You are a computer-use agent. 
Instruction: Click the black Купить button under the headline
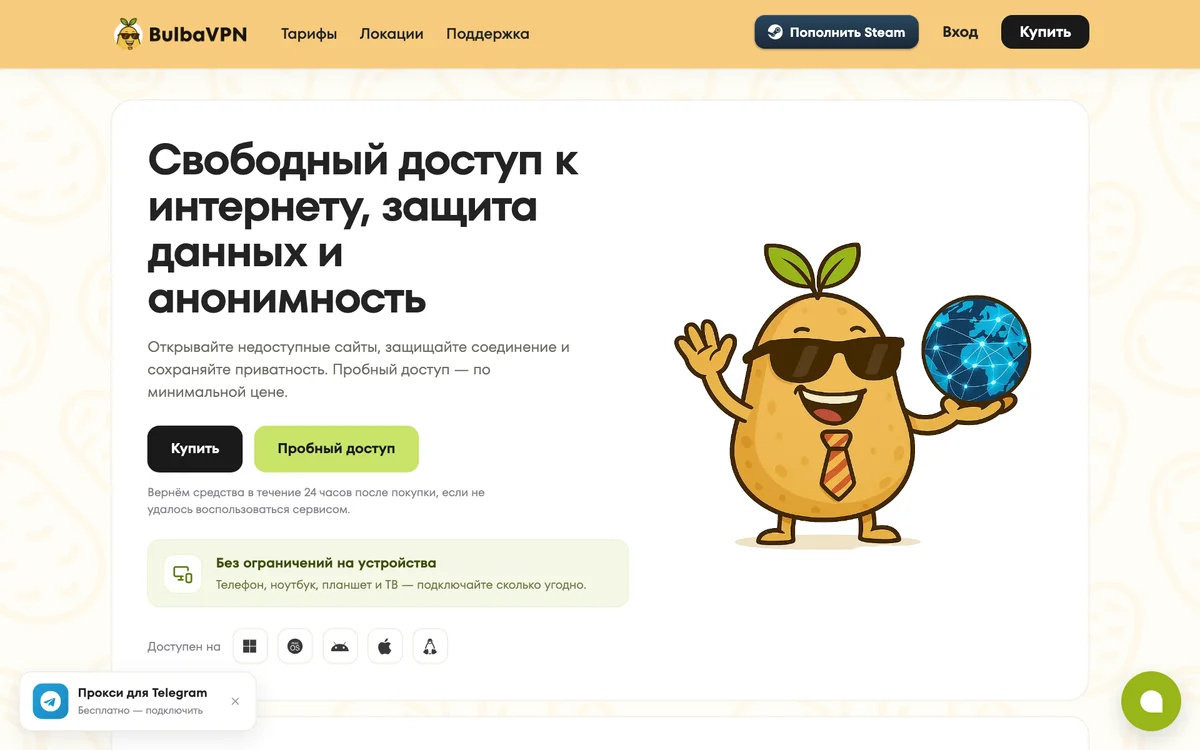click(195, 449)
